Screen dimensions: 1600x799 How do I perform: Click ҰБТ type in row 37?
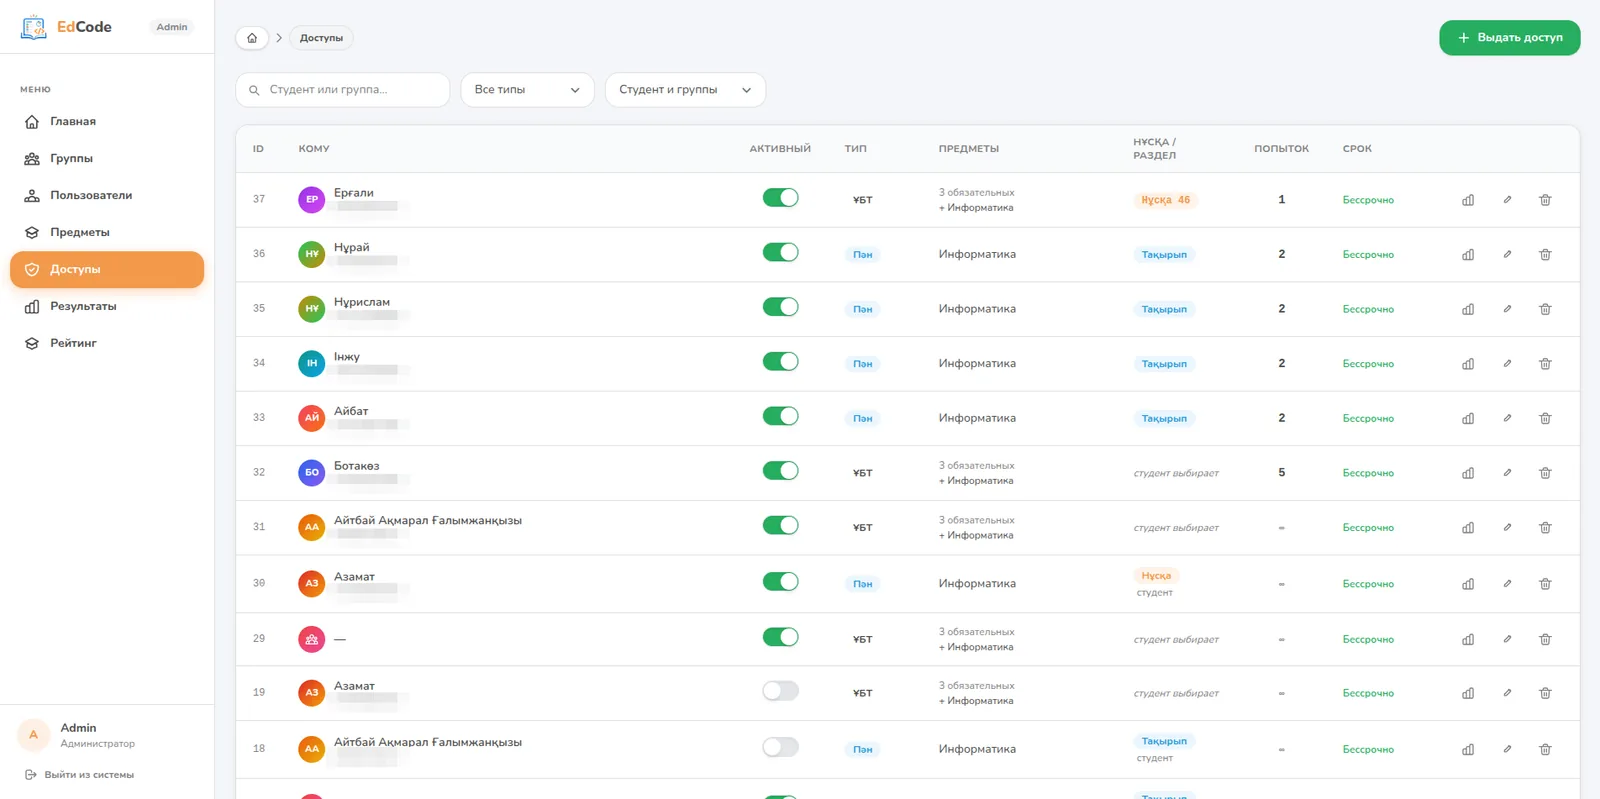[x=862, y=200]
